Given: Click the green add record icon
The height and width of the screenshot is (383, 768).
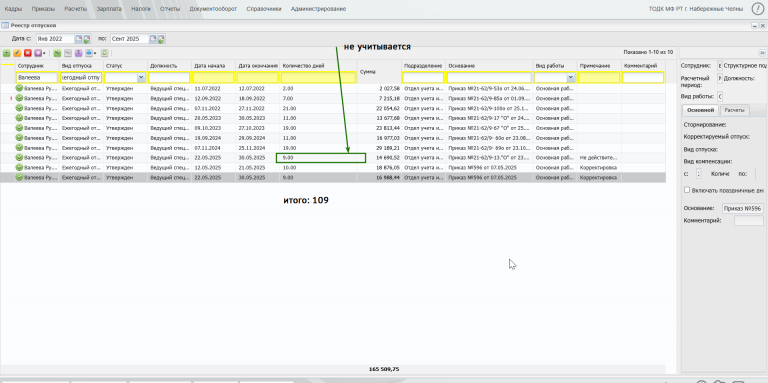Looking at the screenshot, I should tap(6, 52).
